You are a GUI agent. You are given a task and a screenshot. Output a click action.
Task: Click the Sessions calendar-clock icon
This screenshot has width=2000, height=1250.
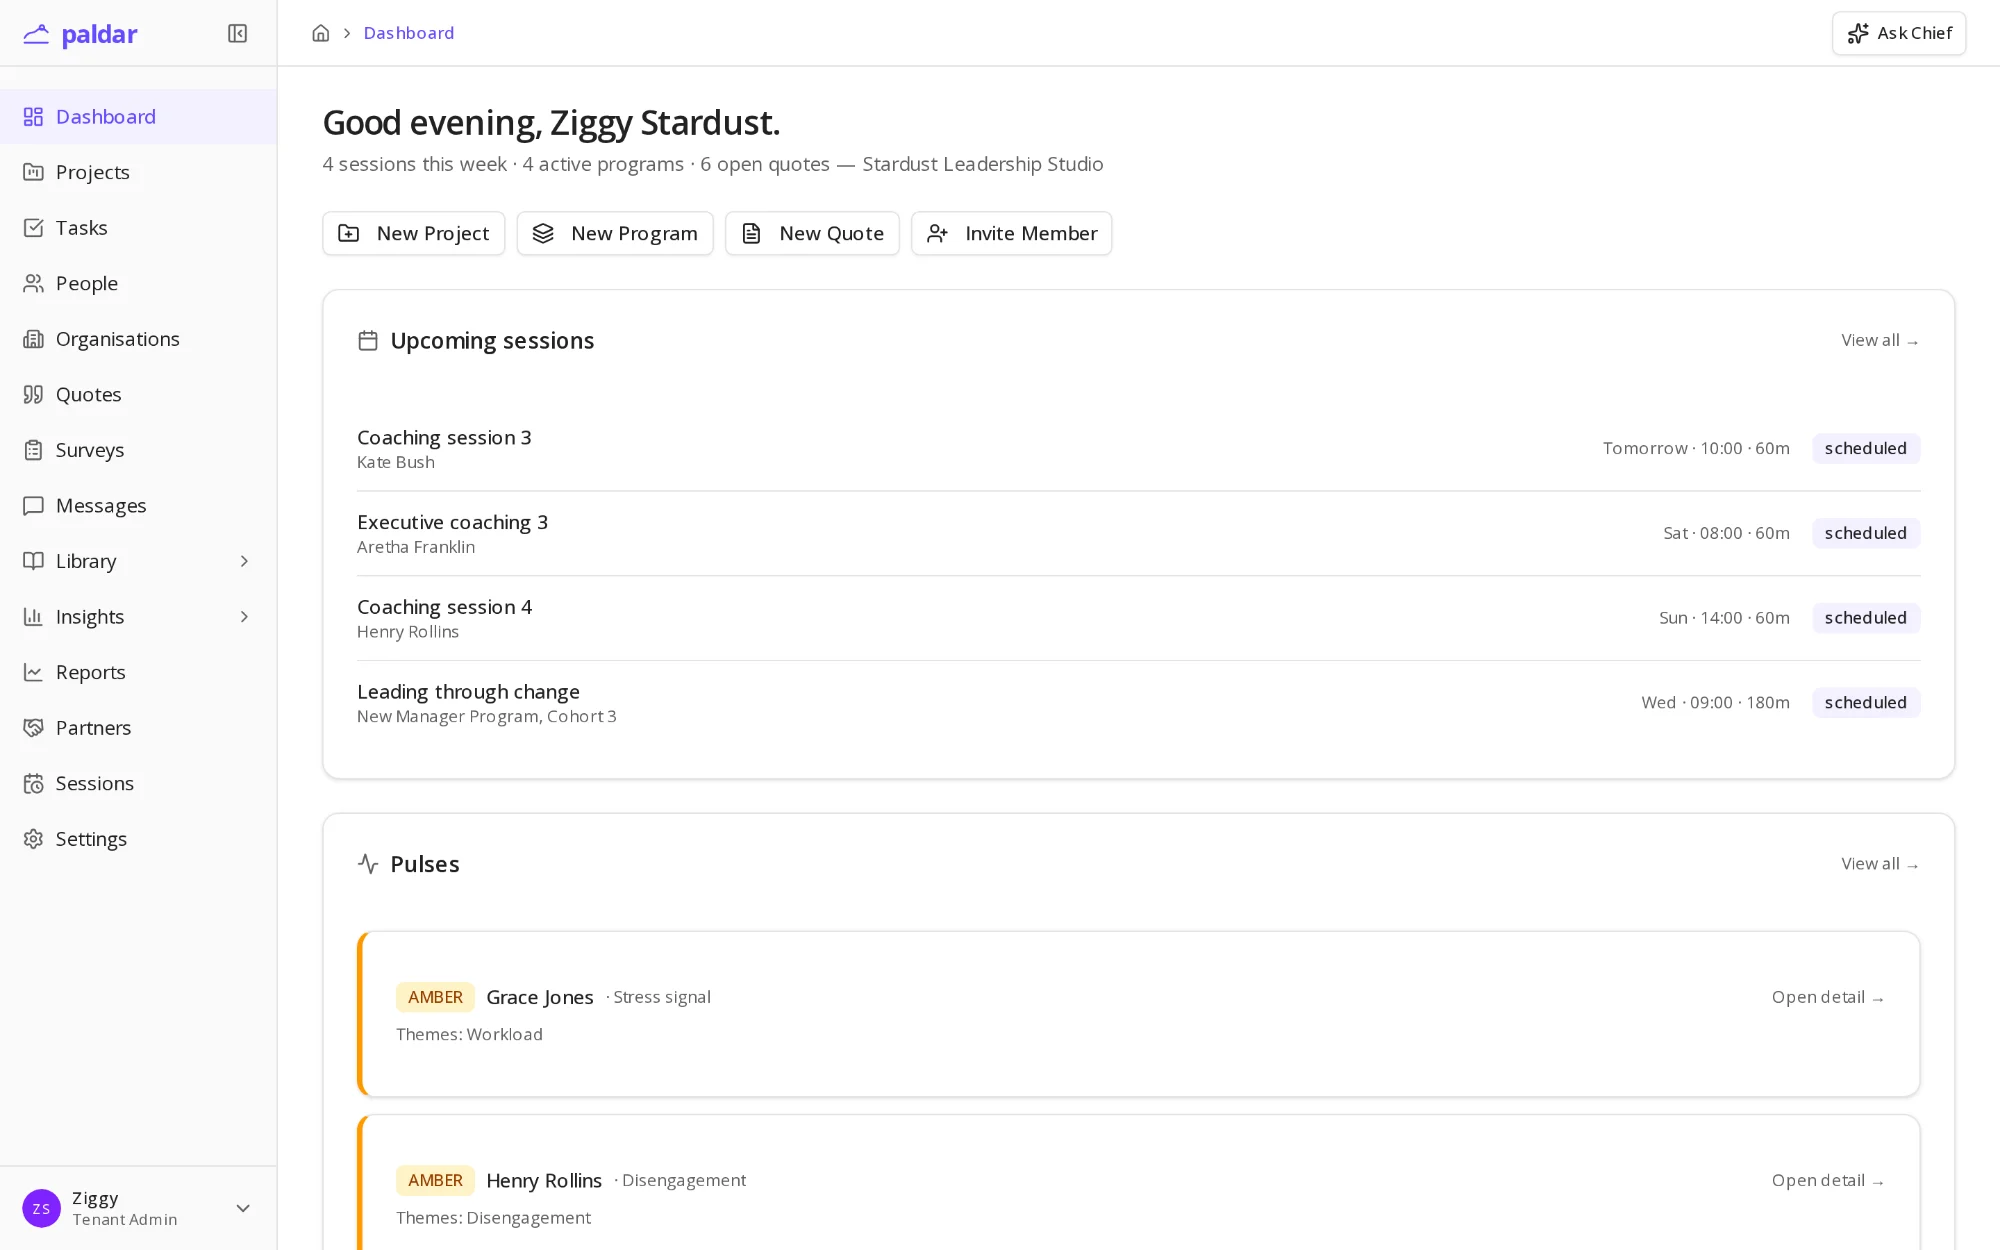click(34, 783)
